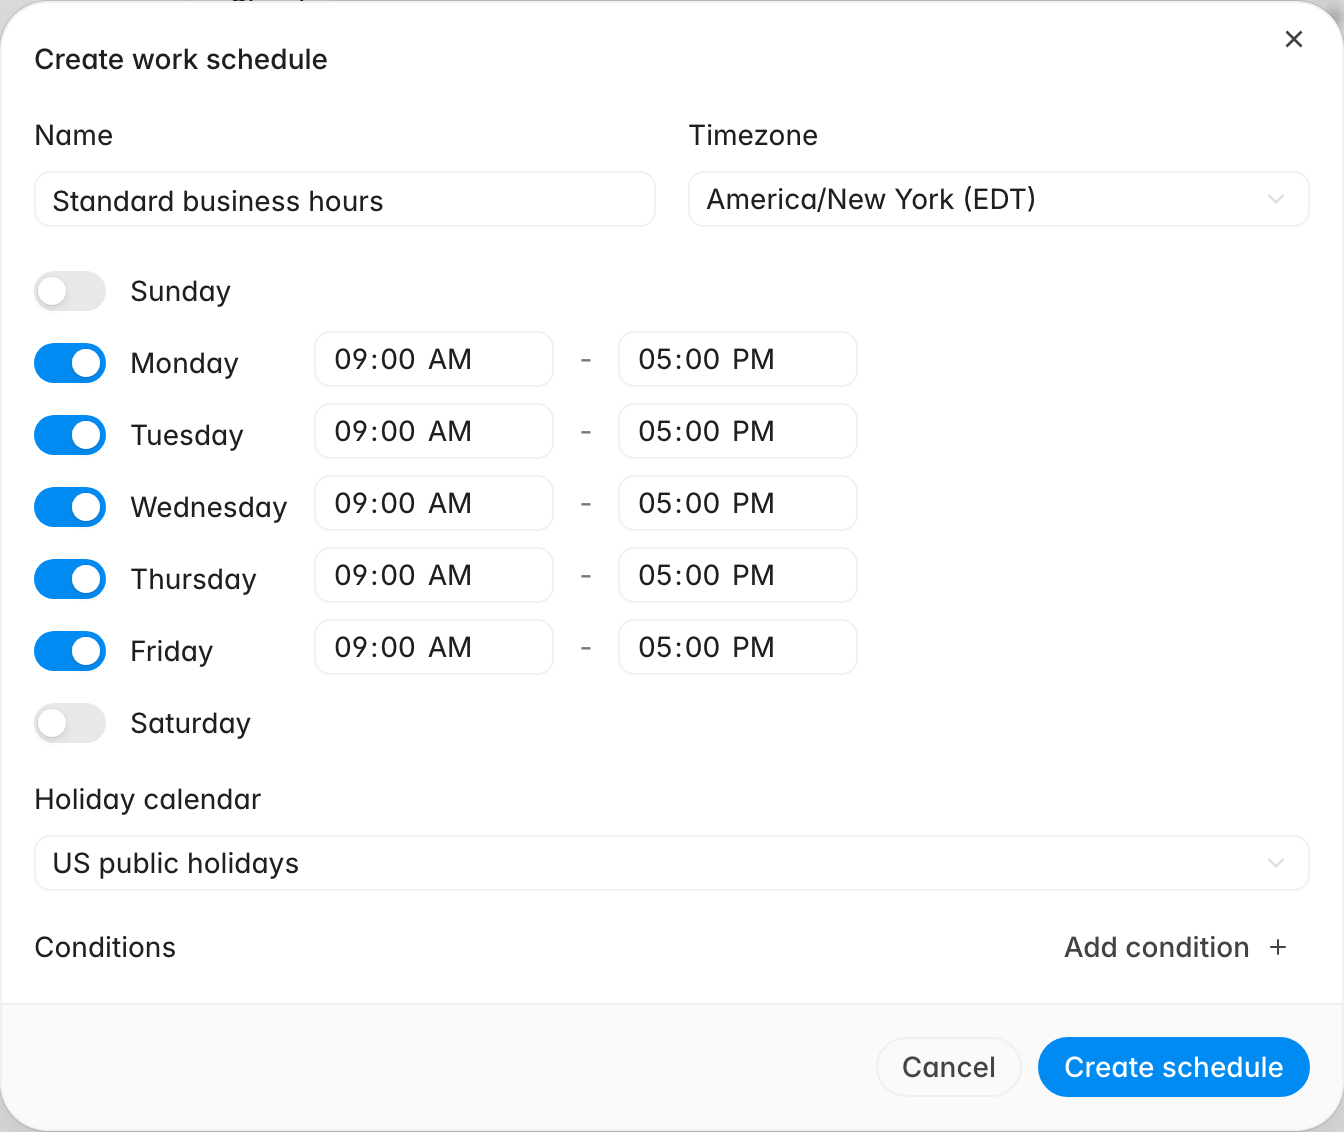Click the Name label
The height and width of the screenshot is (1132, 1344).
click(74, 135)
